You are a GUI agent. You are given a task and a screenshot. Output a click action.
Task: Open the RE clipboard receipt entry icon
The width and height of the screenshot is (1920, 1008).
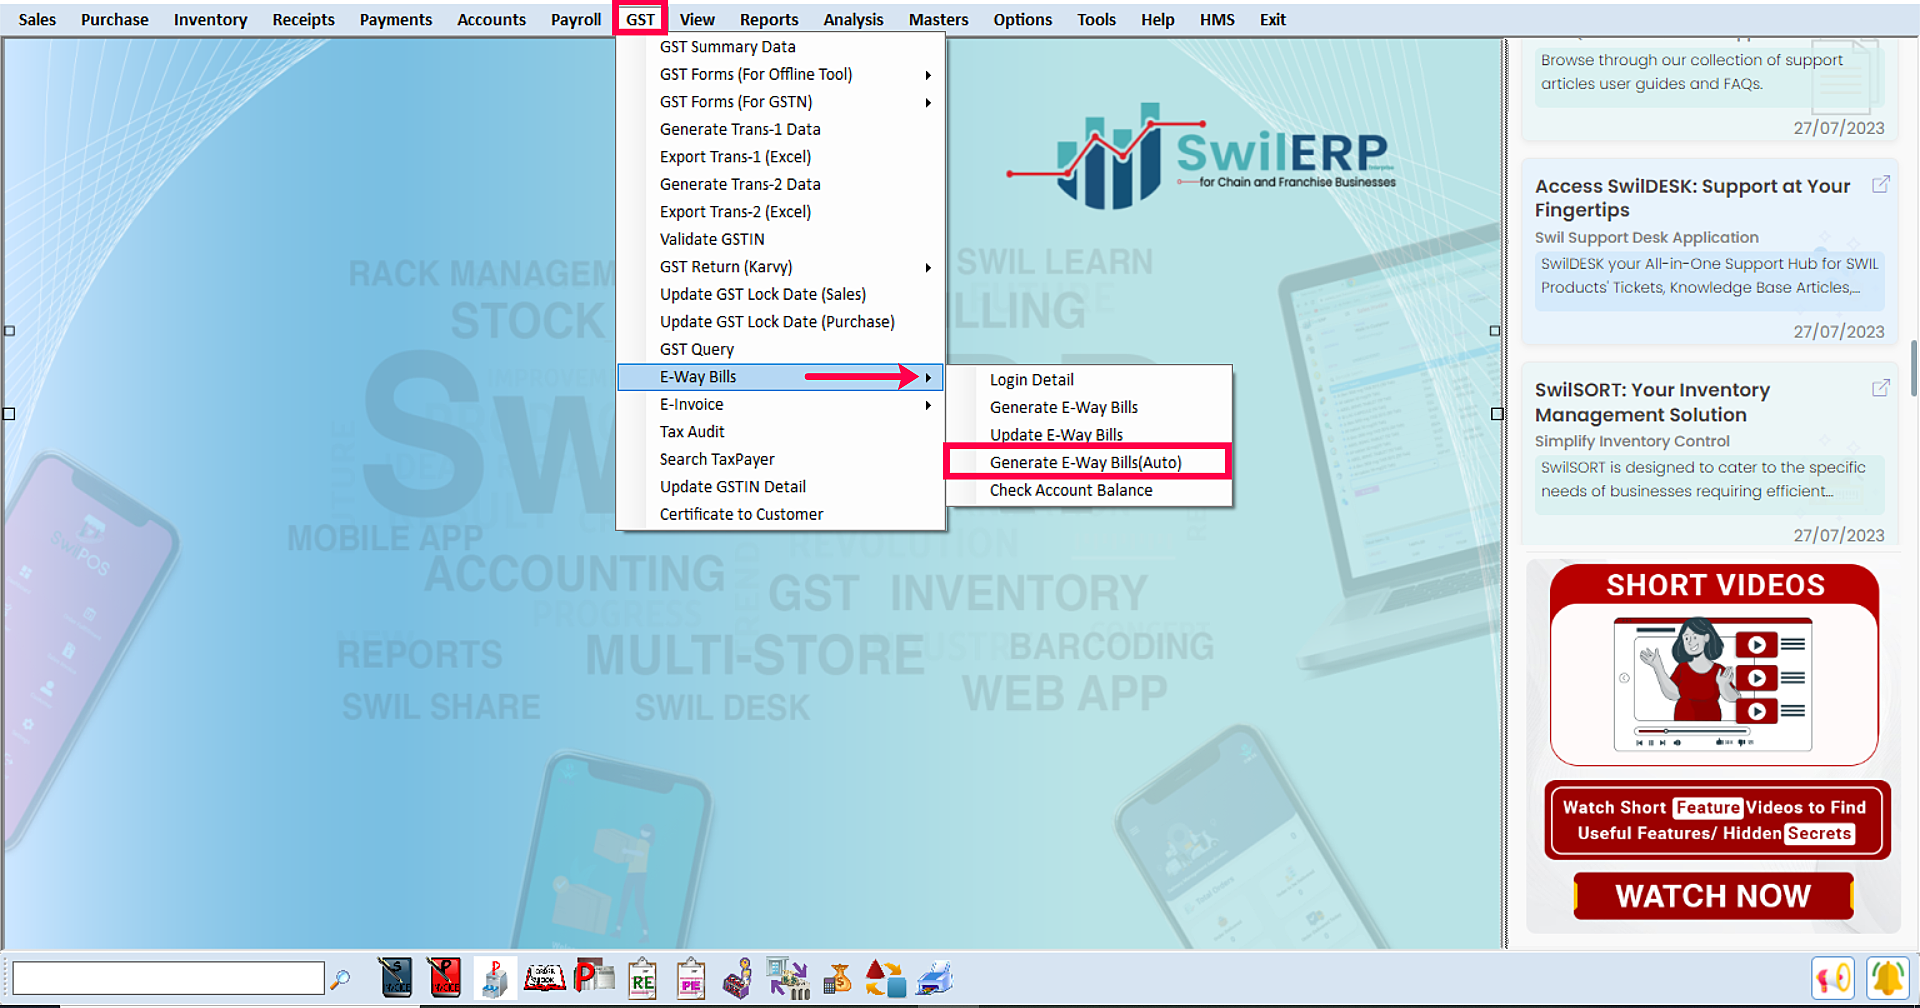click(x=642, y=978)
